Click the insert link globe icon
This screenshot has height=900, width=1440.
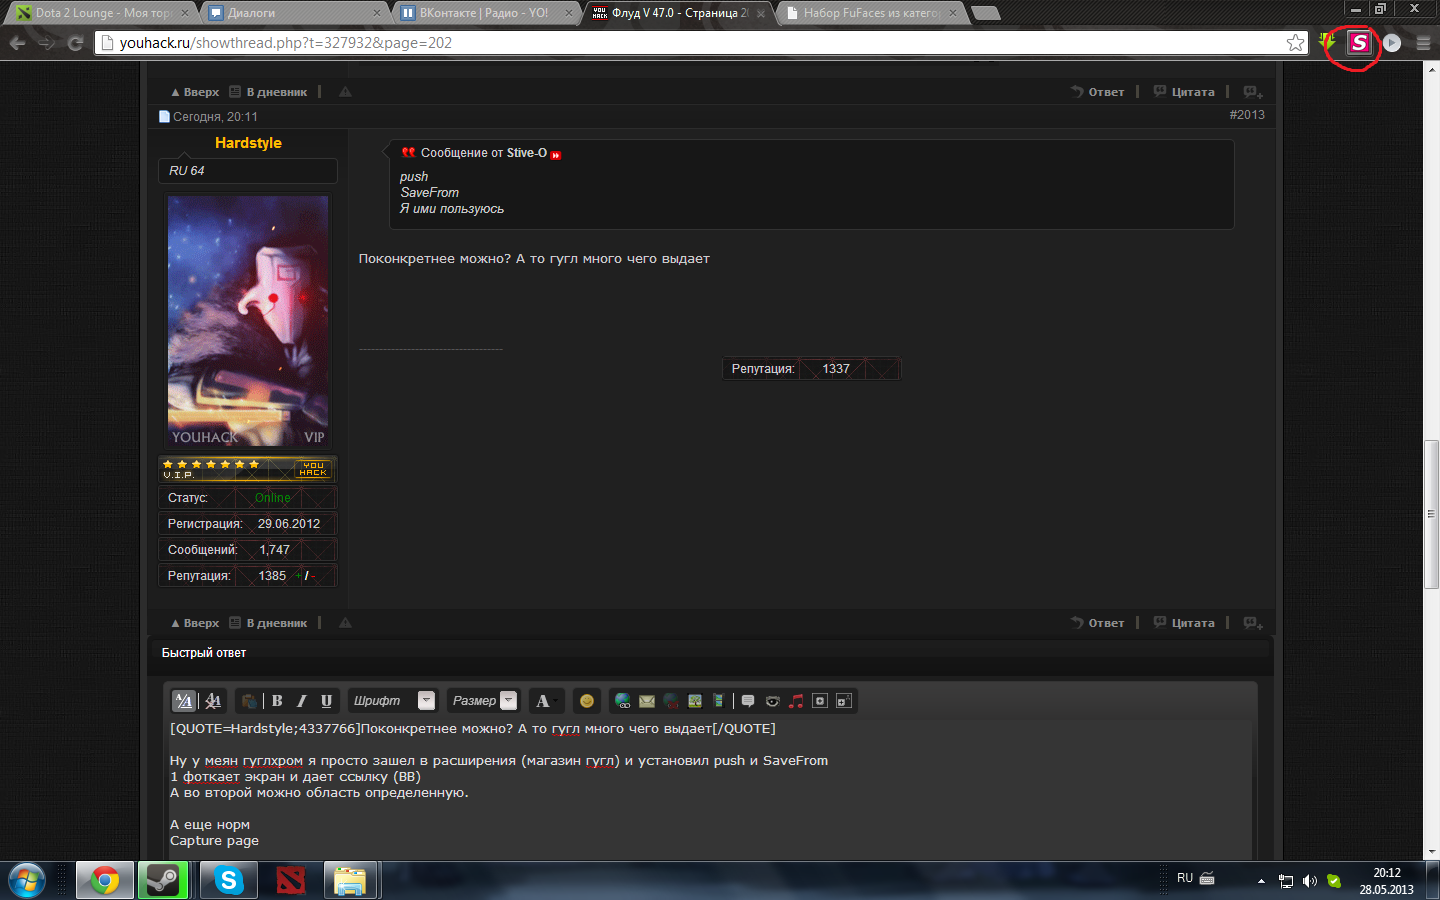pos(622,701)
